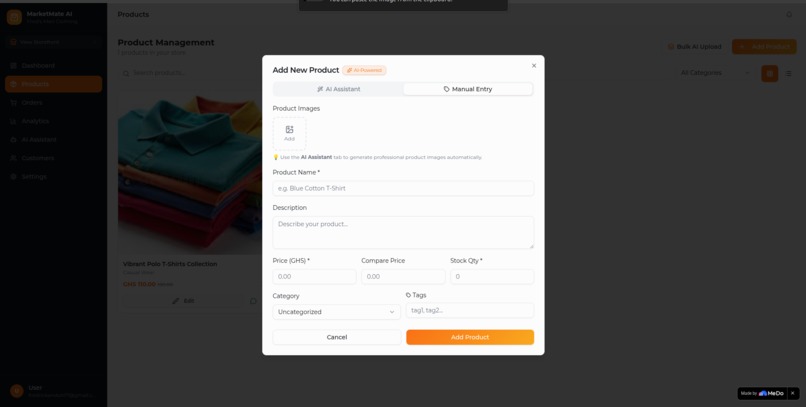Click the Cancel button in dialog
The image size is (806, 407).
tap(337, 337)
